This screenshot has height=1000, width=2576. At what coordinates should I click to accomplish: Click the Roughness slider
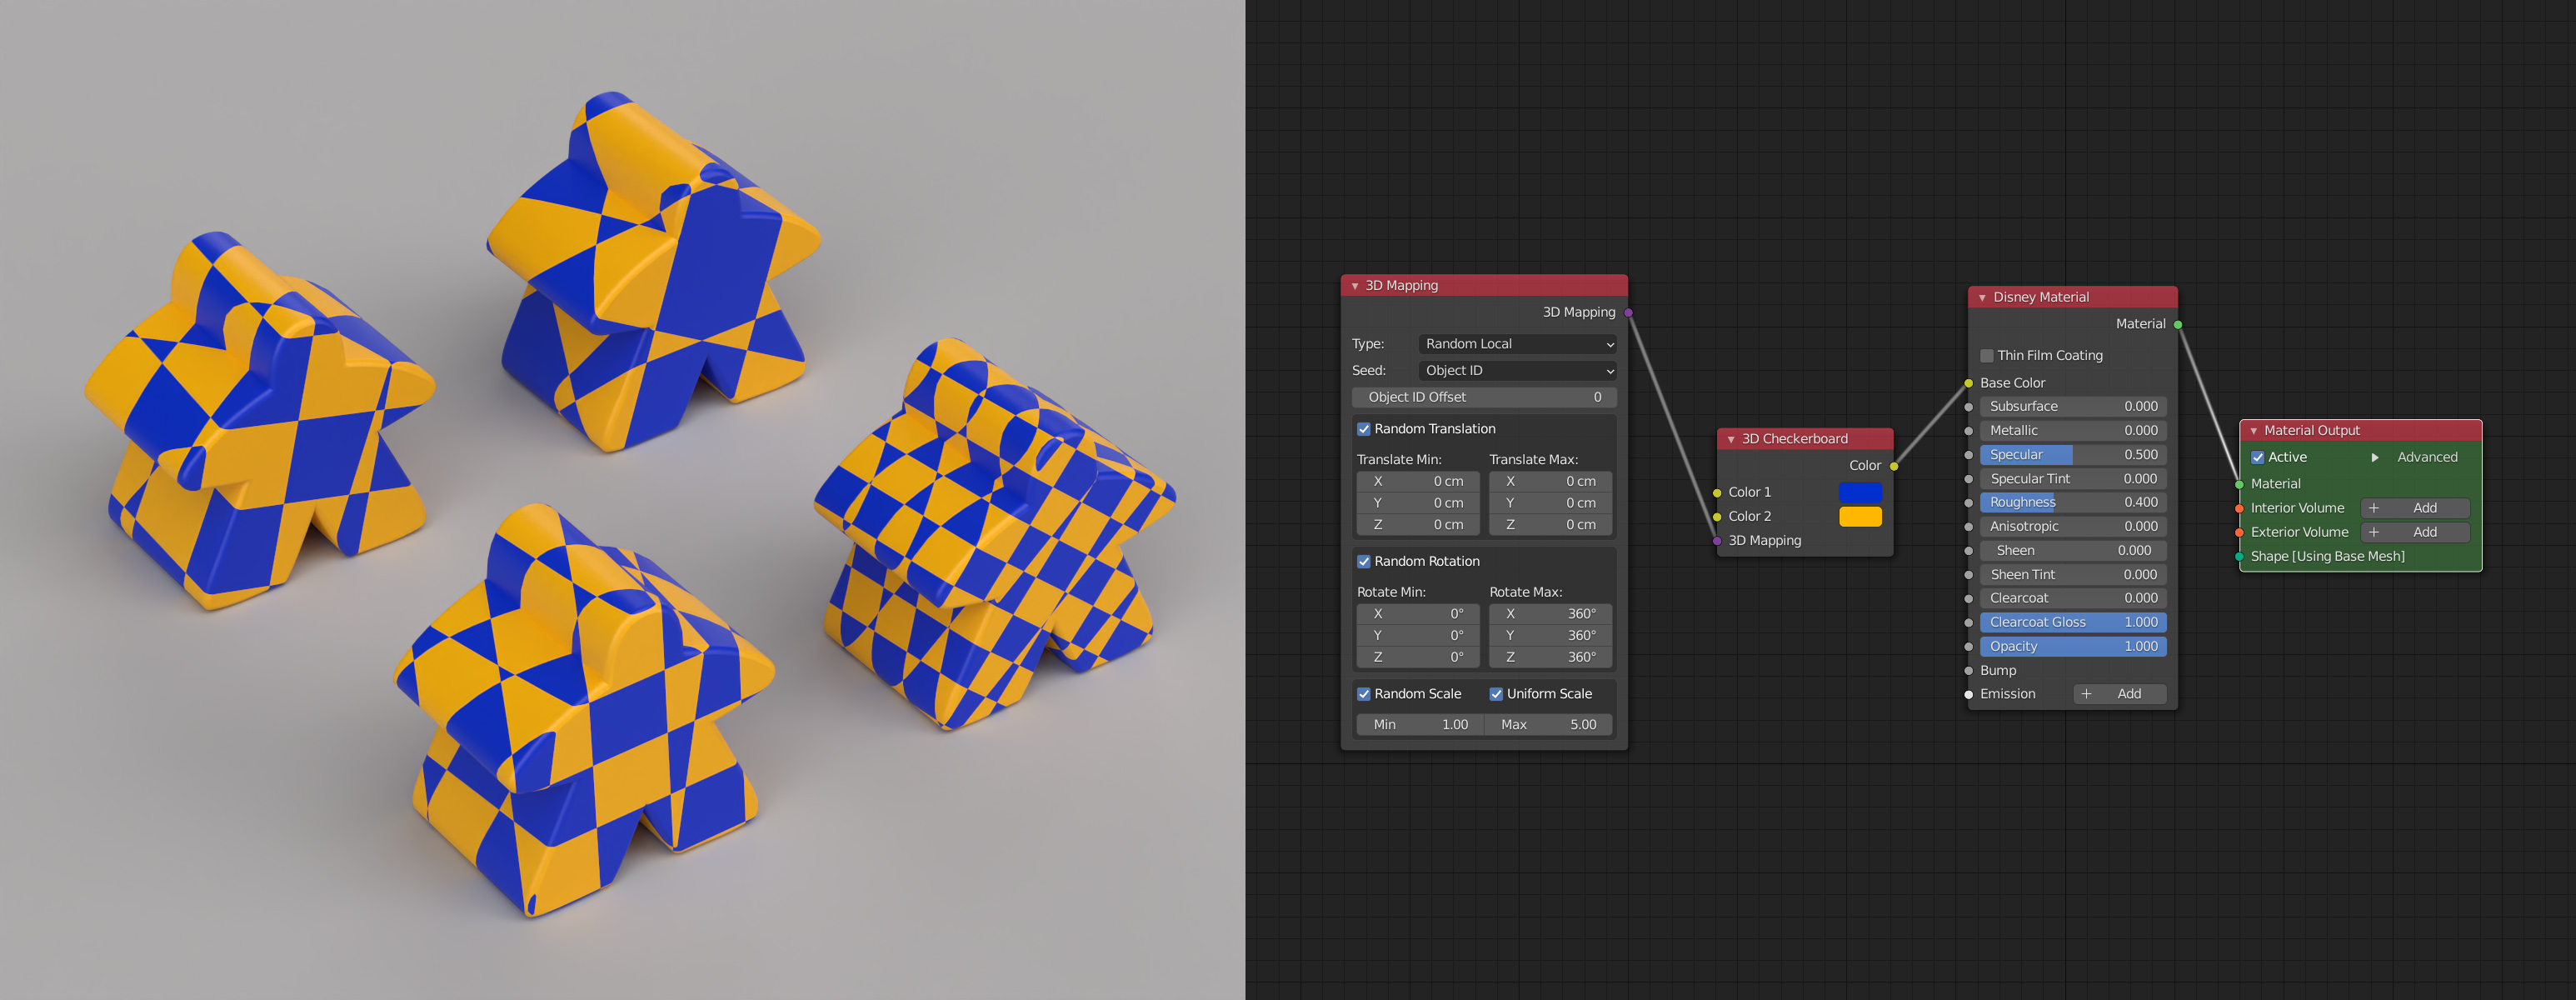(2072, 503)
